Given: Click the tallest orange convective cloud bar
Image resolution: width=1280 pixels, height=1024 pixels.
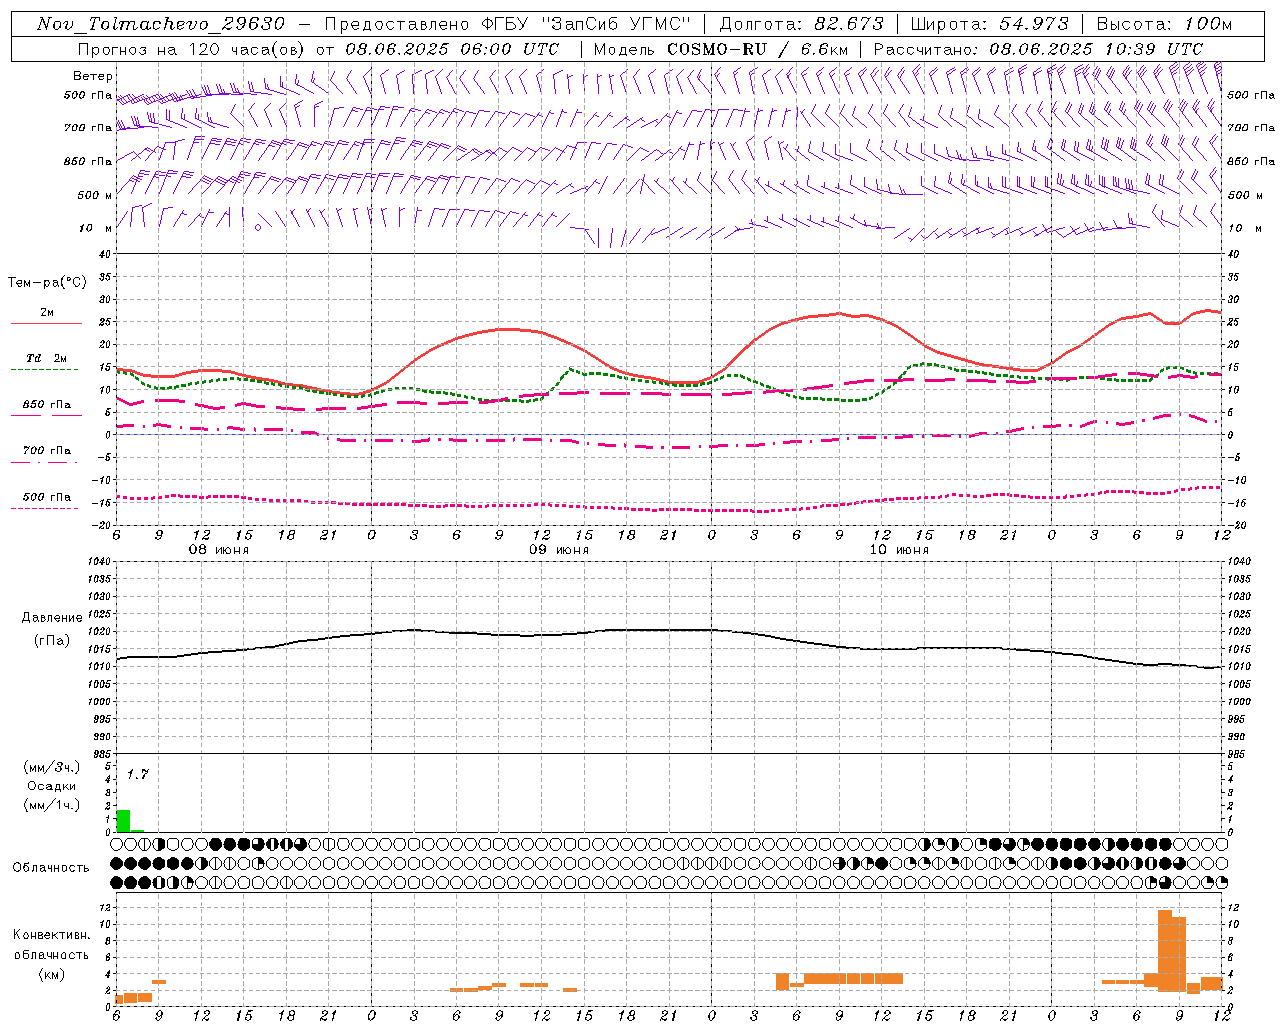Looking at the screenshot, I should click(x=1165, y=950).
